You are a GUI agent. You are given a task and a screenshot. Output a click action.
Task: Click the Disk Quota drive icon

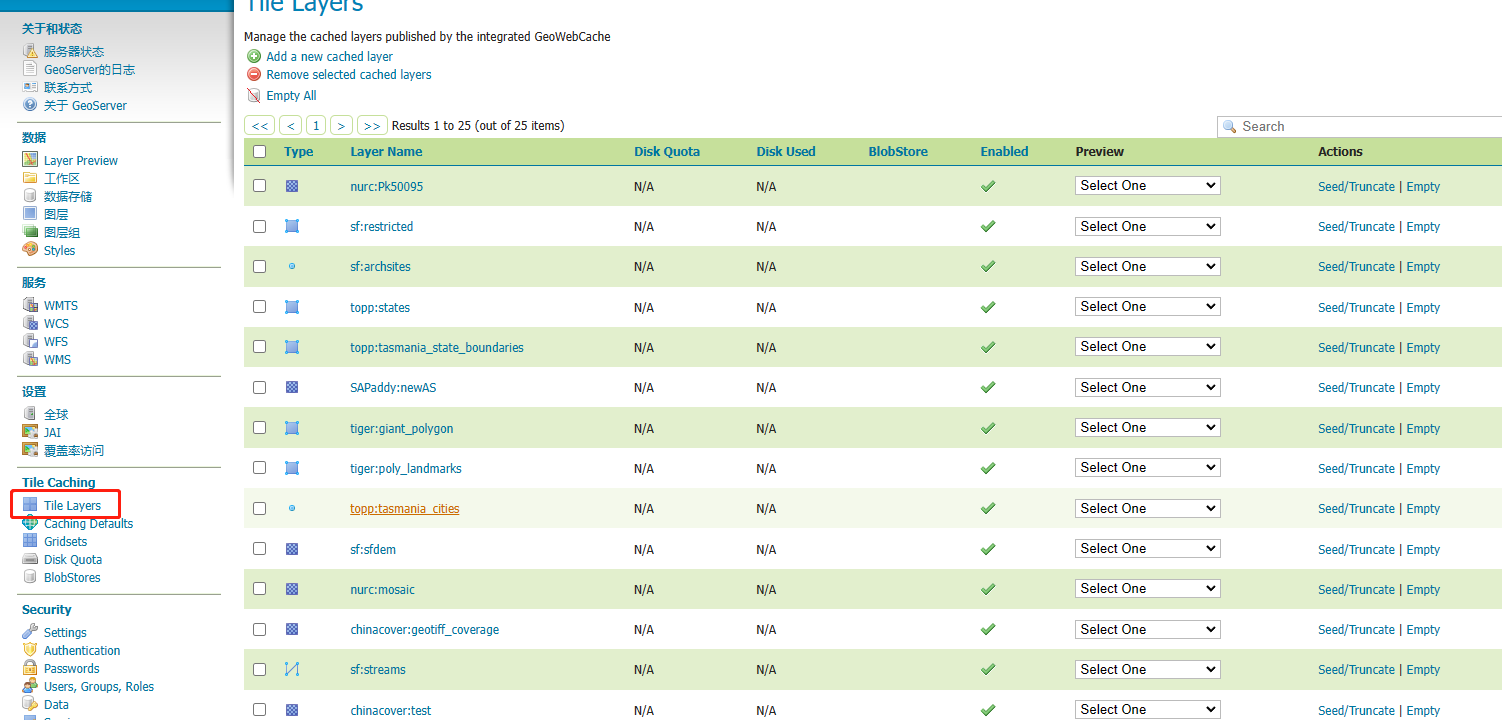coord(30,559)
